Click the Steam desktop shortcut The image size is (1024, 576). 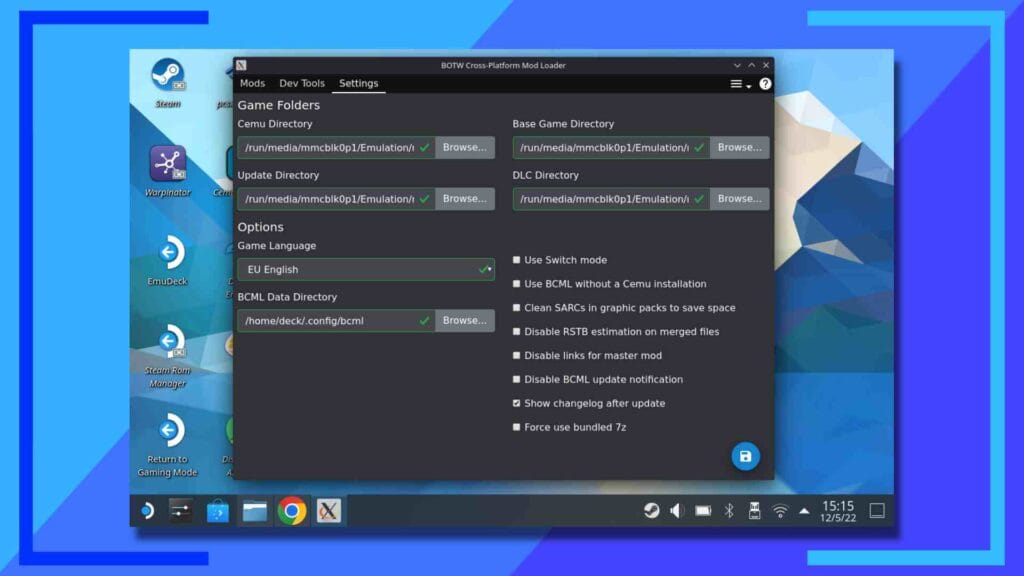tap(168, 82)
